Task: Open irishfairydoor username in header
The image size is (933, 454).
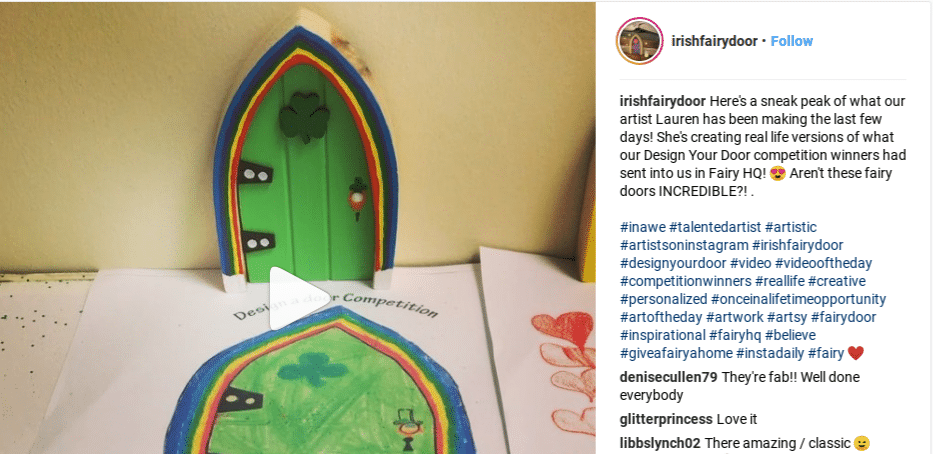Action: (x=714, y=41)
